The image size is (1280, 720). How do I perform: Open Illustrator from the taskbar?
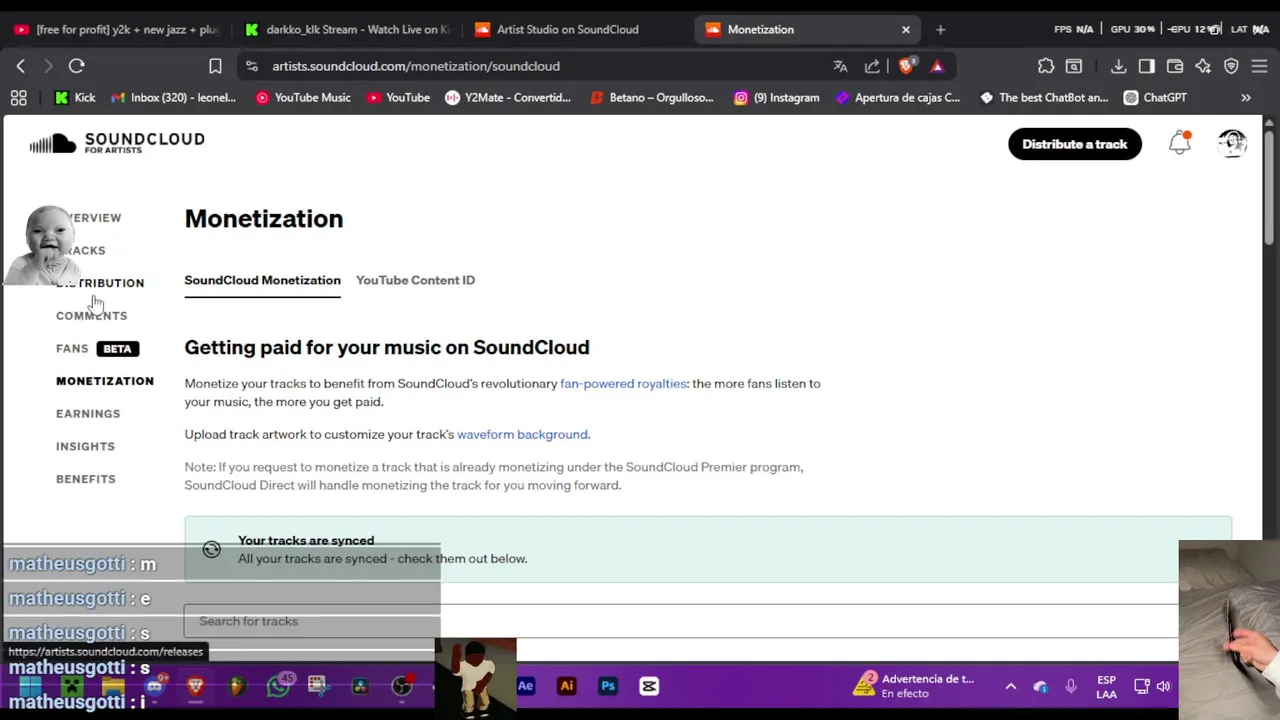(x=566, y=686)
